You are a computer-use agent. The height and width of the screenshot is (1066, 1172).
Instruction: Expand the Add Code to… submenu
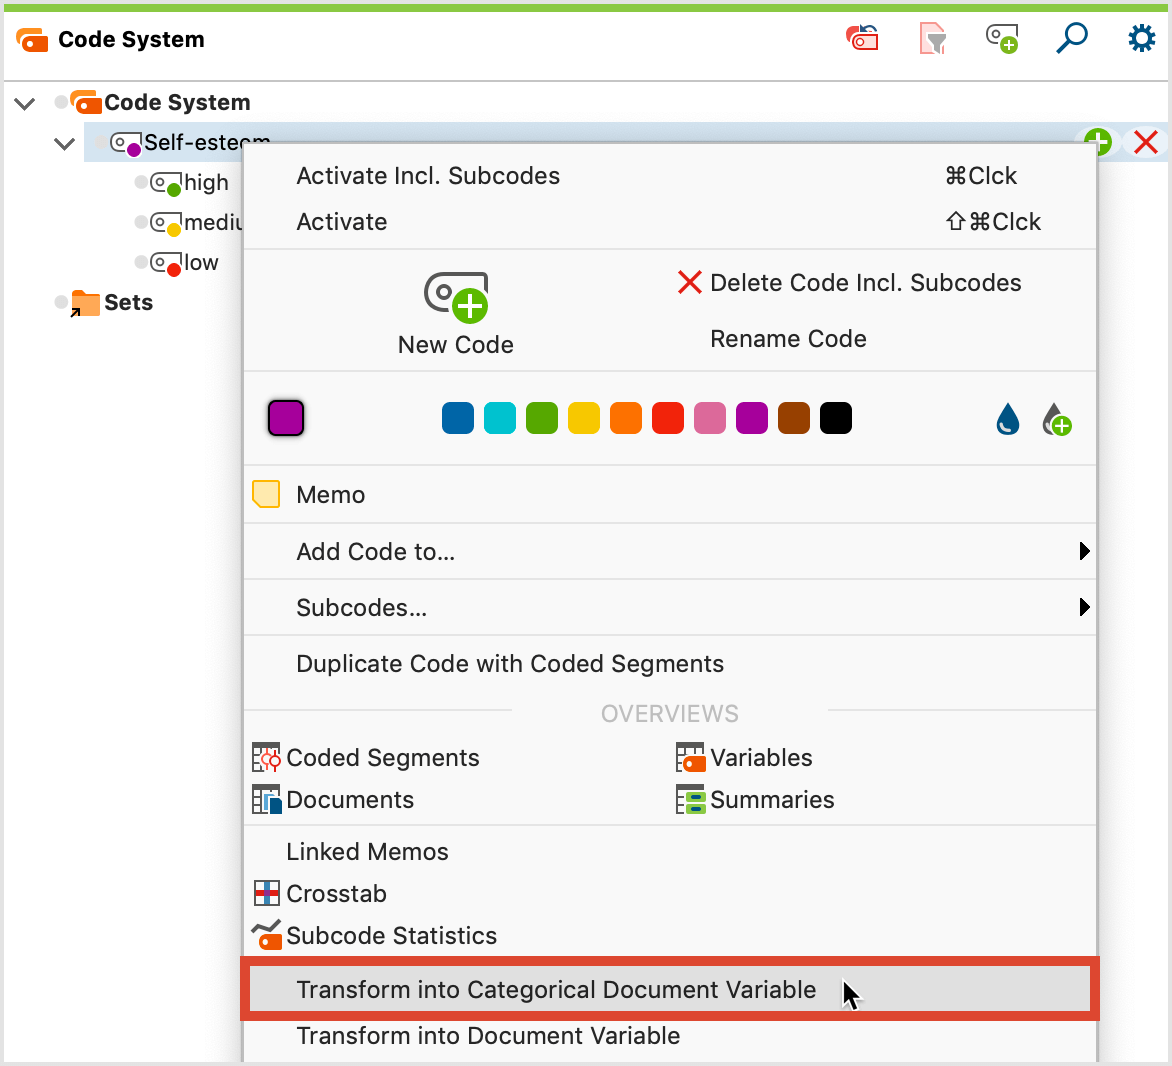click(1084, 551)
